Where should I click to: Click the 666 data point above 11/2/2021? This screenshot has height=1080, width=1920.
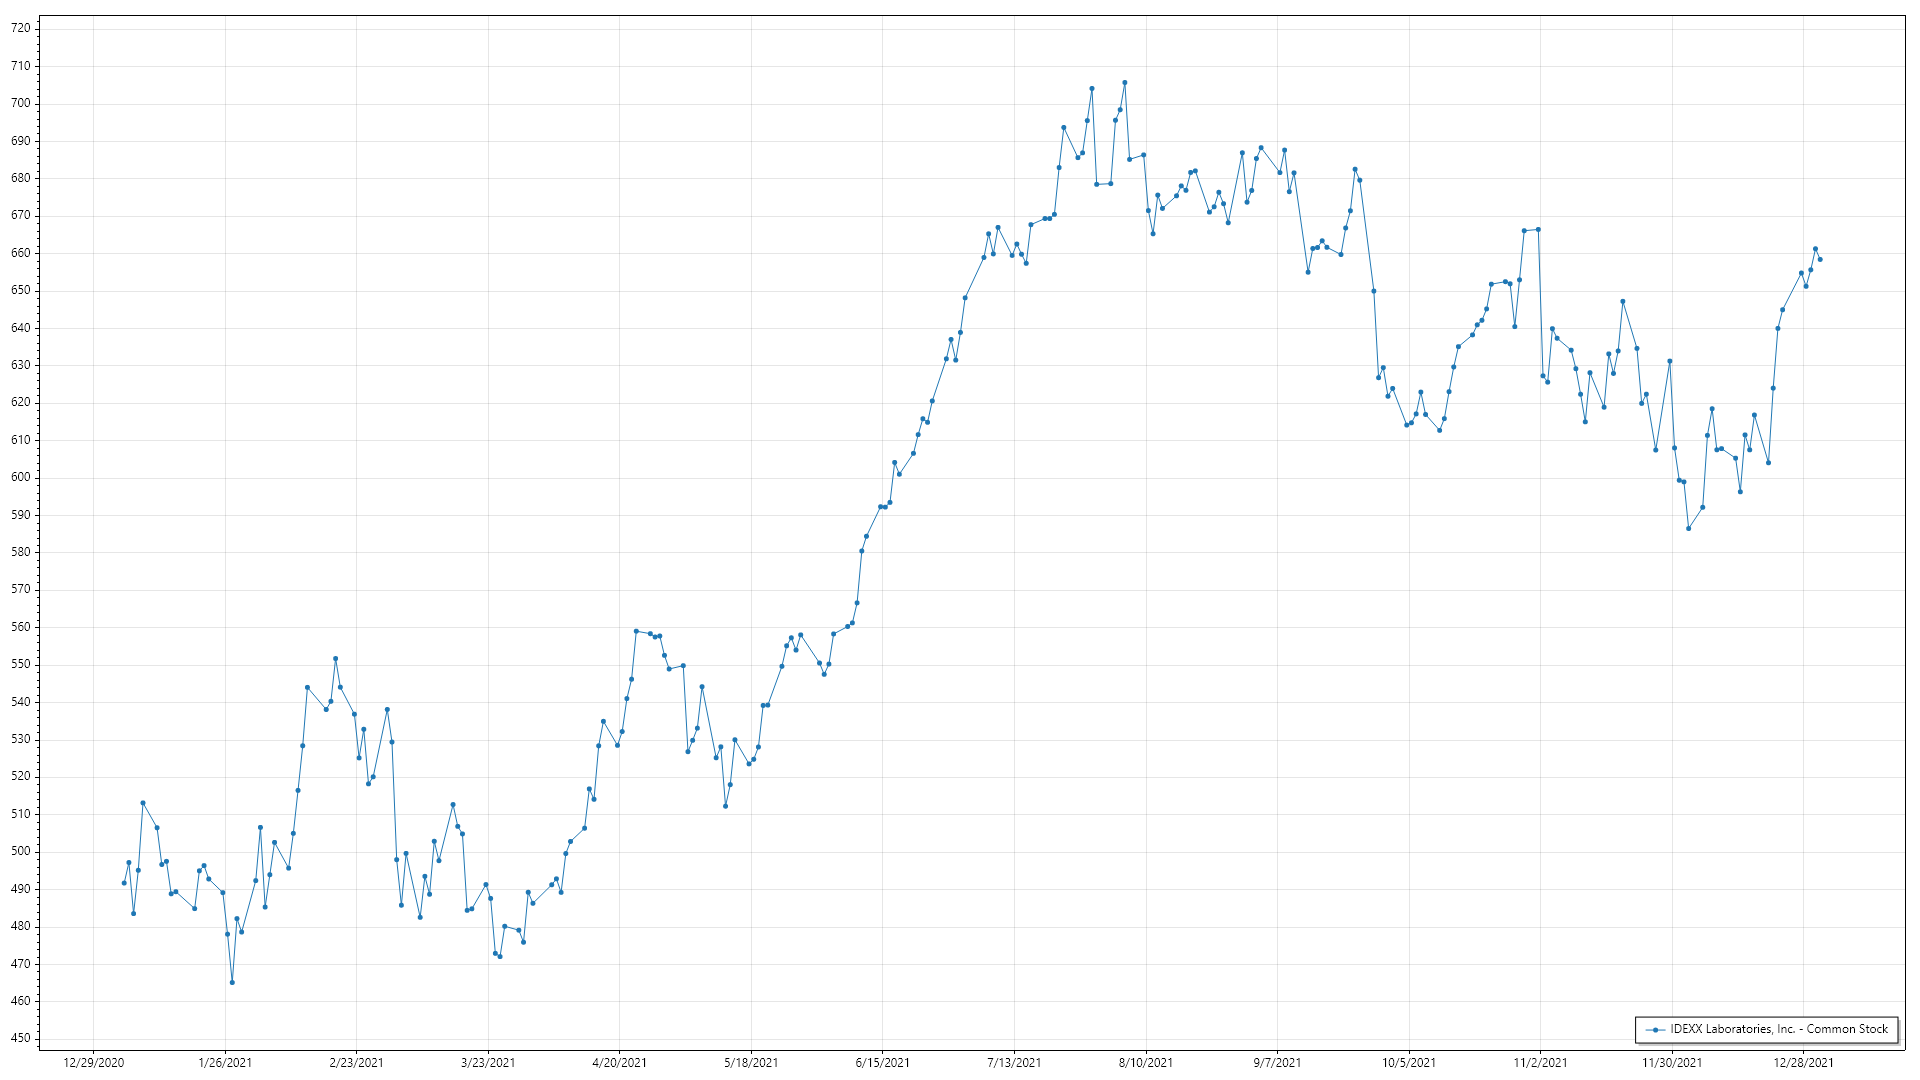tap(1538, 230)
